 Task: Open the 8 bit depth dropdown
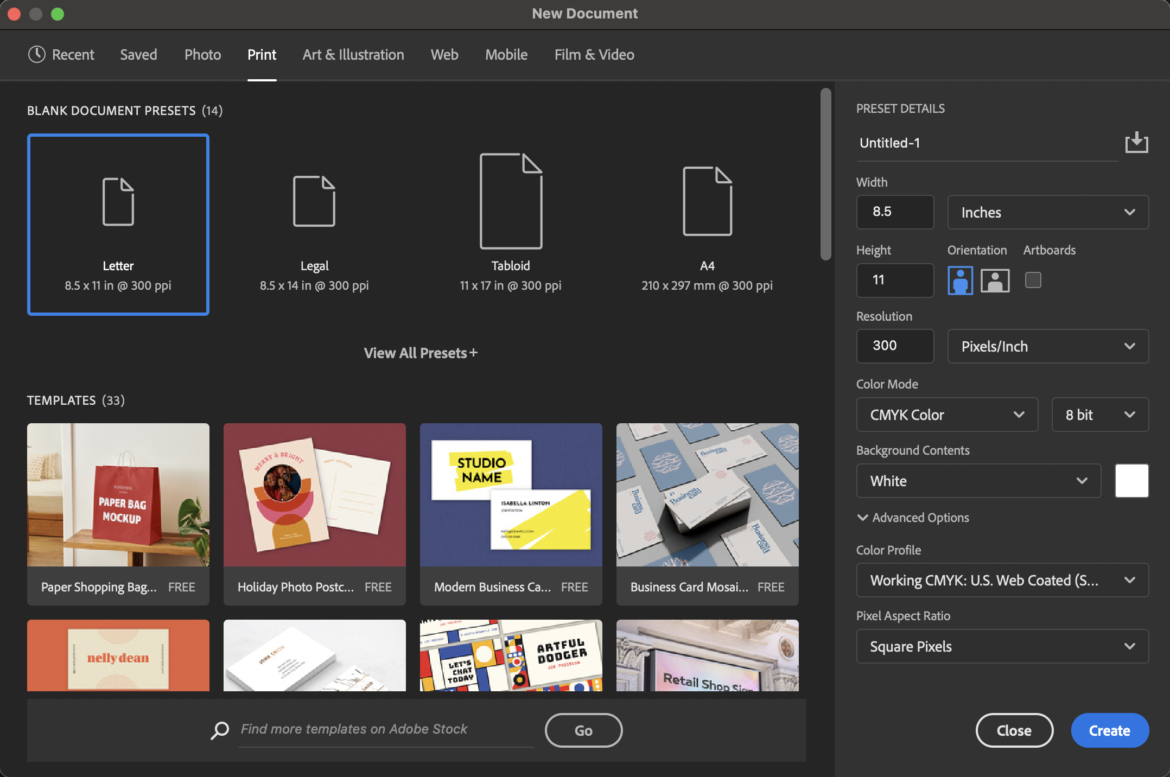[1099, 415]
